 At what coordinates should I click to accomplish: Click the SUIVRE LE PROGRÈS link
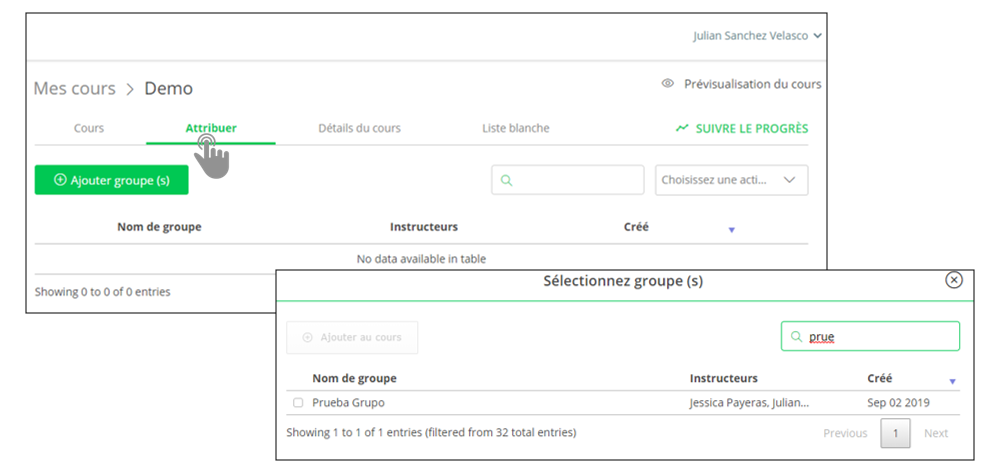[x=751, y=128]
